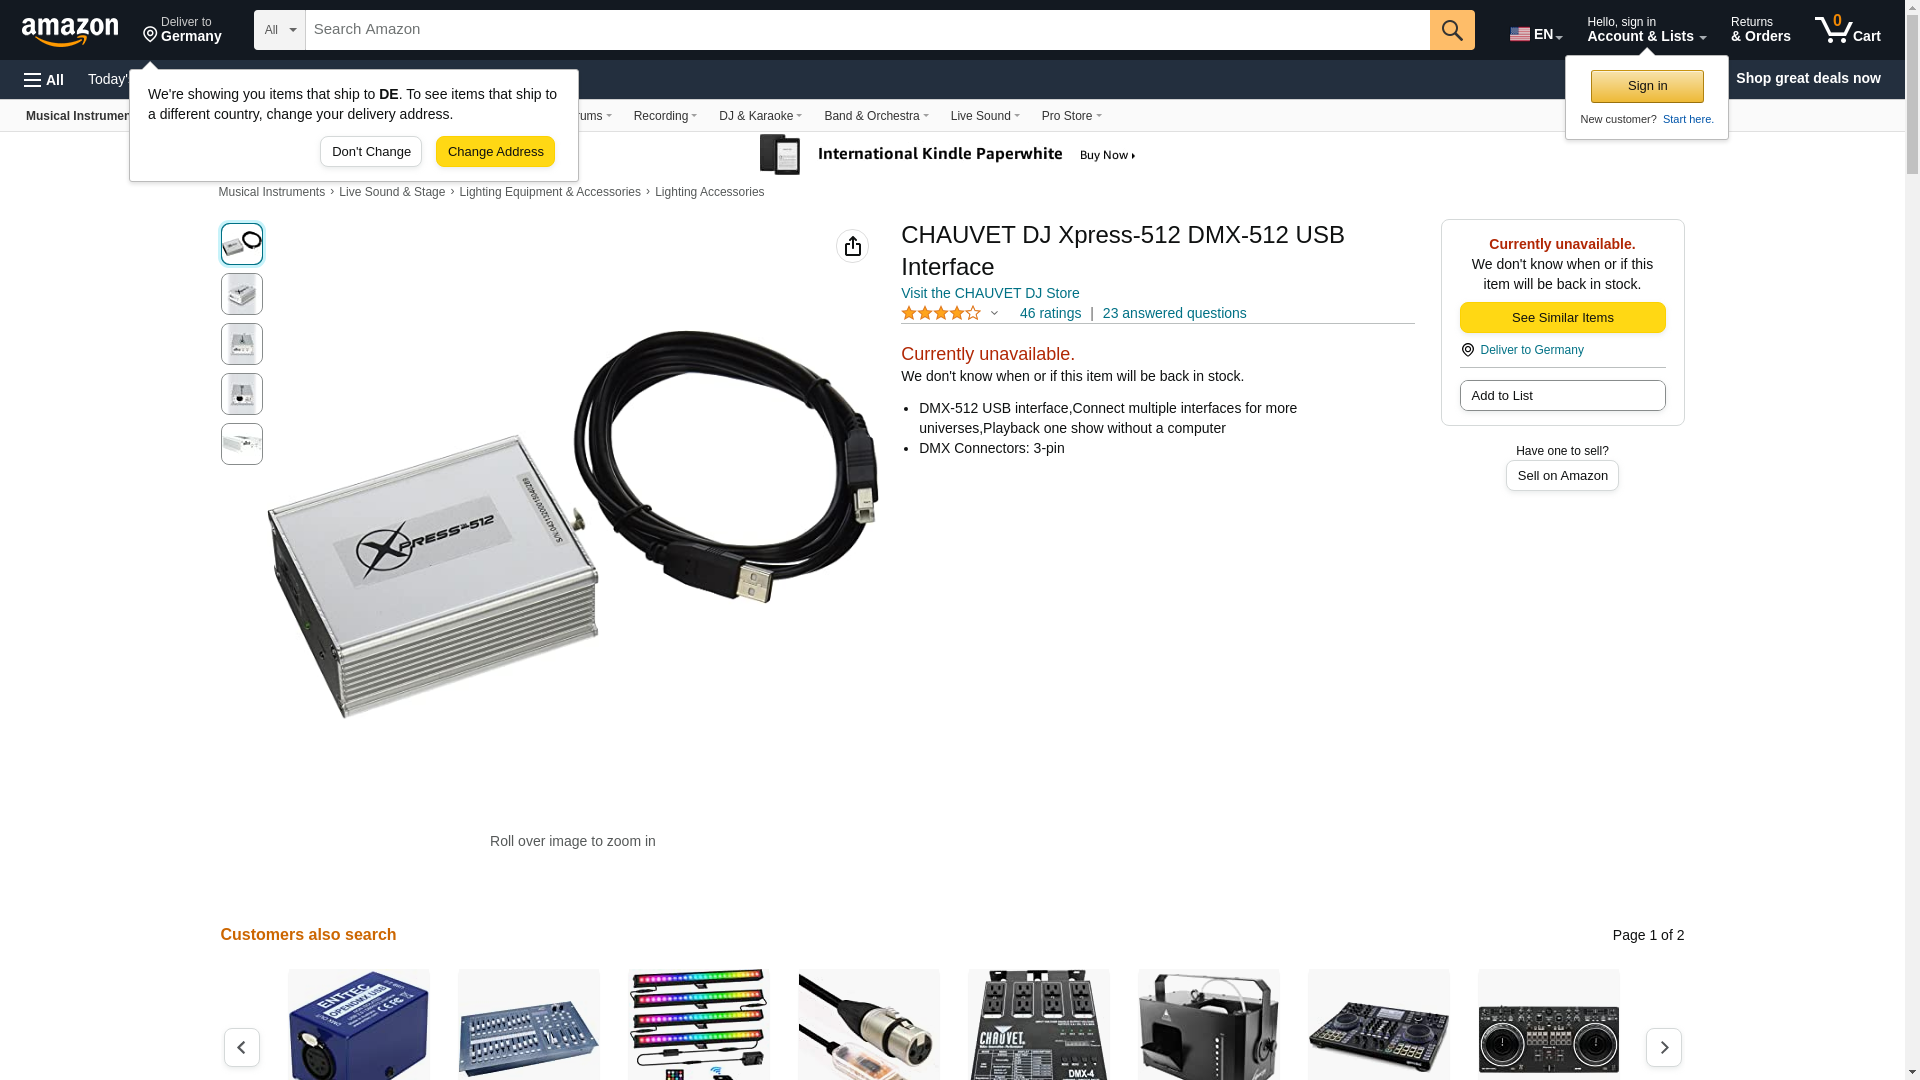Click the Amazon logo

(70, 31)
